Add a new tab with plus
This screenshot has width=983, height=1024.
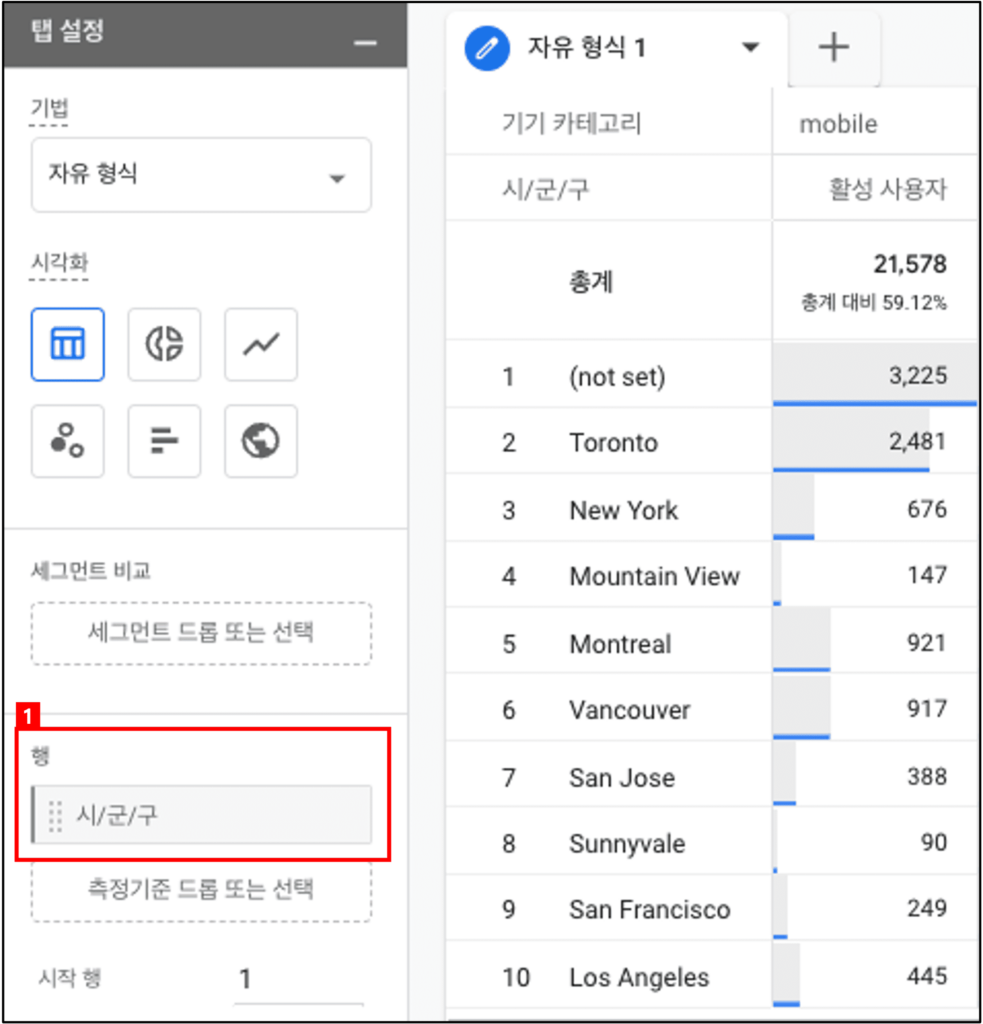click(x=833, y=48)
